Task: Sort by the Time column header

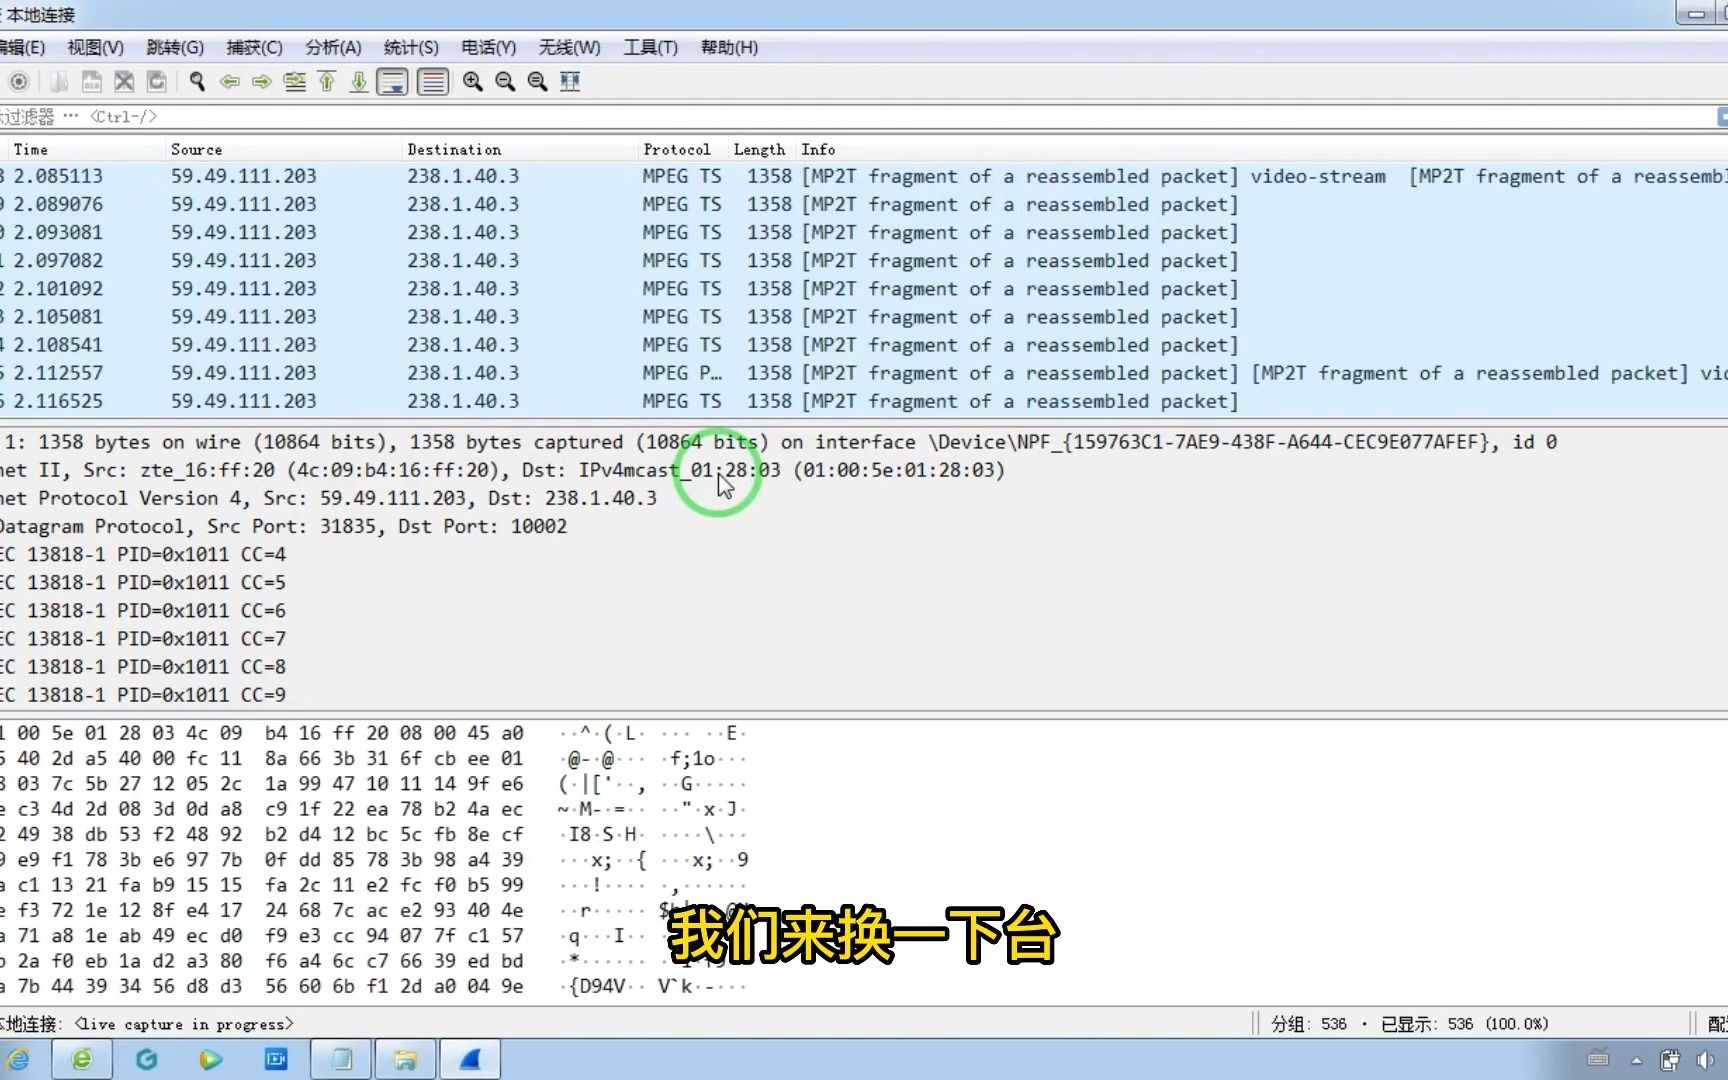Action: click(85, 149)
